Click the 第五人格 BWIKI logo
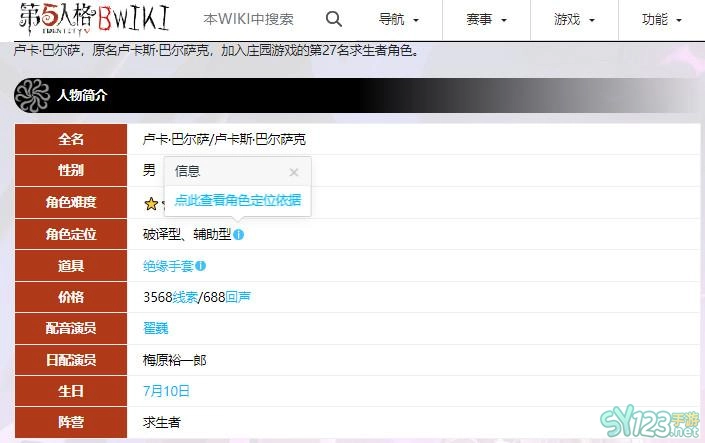Image resolution: width=705 pixels, height=443 pixels. coord(94,19)
